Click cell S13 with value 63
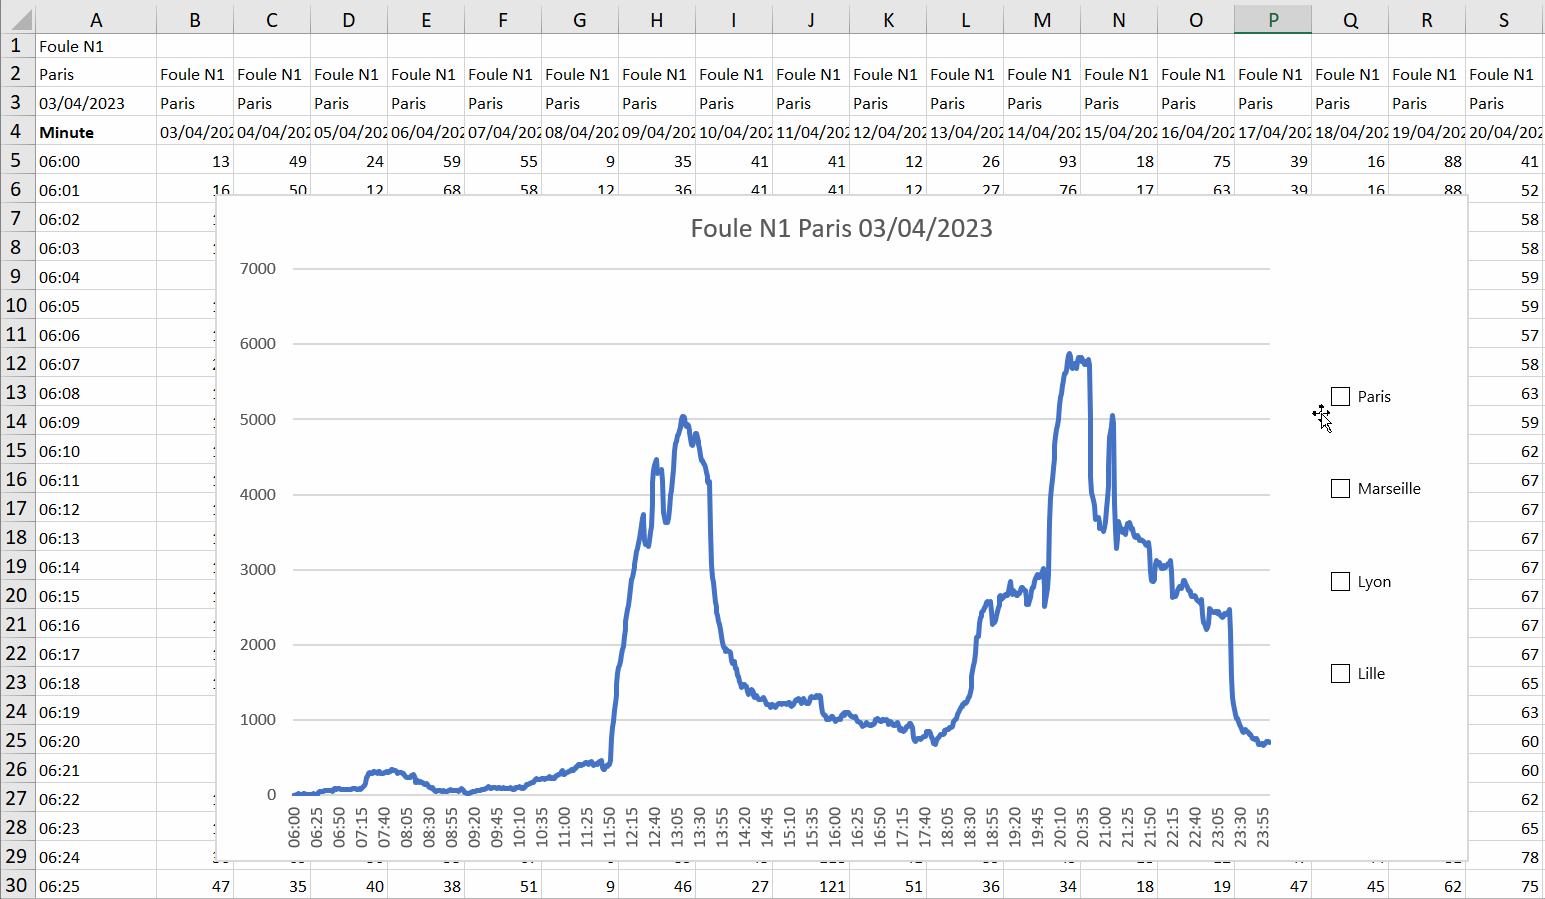Viewport: 1545px width, 899px height. pos(1506,393)
